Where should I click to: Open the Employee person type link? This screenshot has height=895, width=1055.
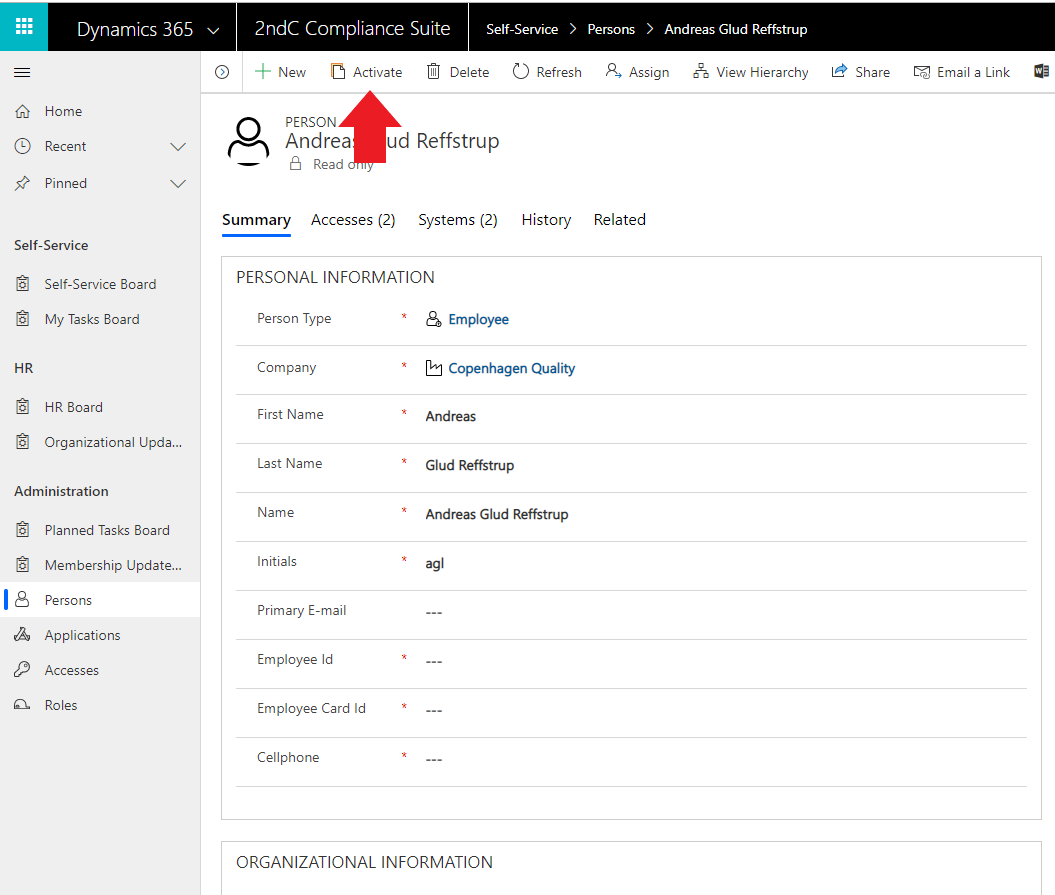click(x=478, y=319)
